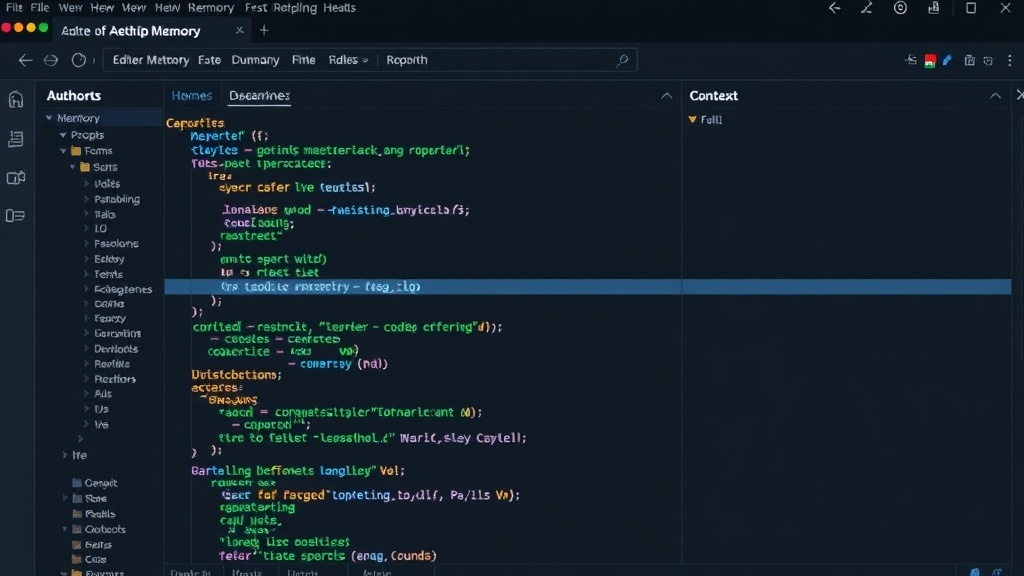Select the Garcaliion tree item
This screenshot has width=1024, height=576.
pyautogui.click(x=118, y=334)
